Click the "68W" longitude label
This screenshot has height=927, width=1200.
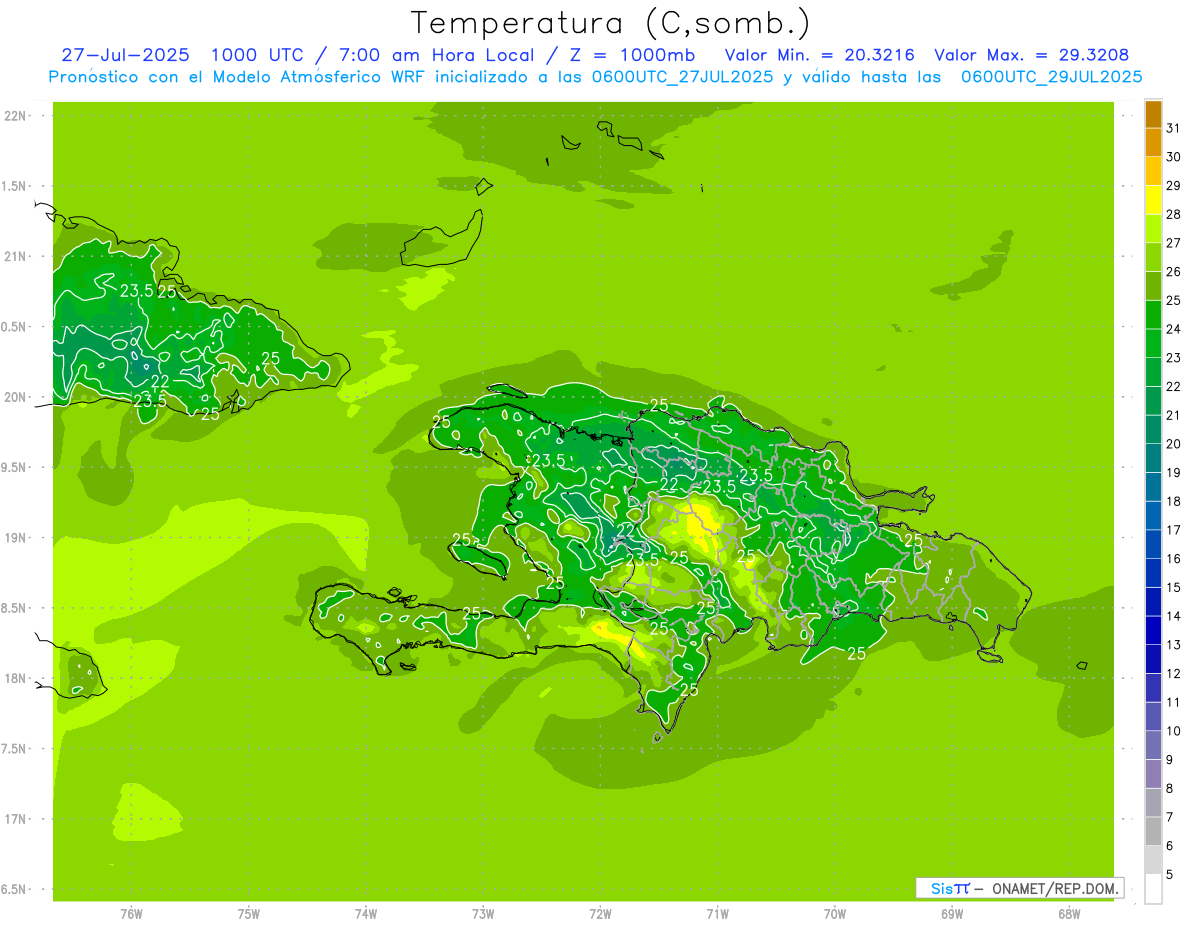coord(1069,913)
